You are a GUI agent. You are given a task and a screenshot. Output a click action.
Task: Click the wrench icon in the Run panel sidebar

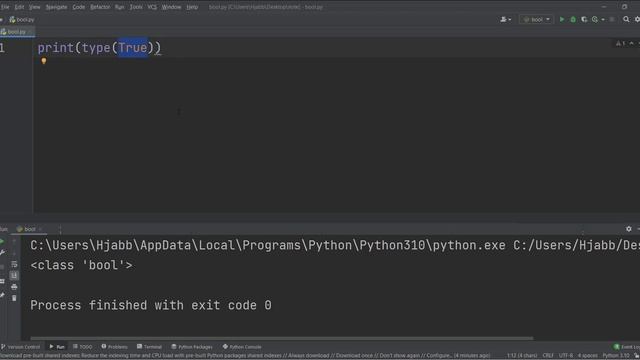(2, 253)
